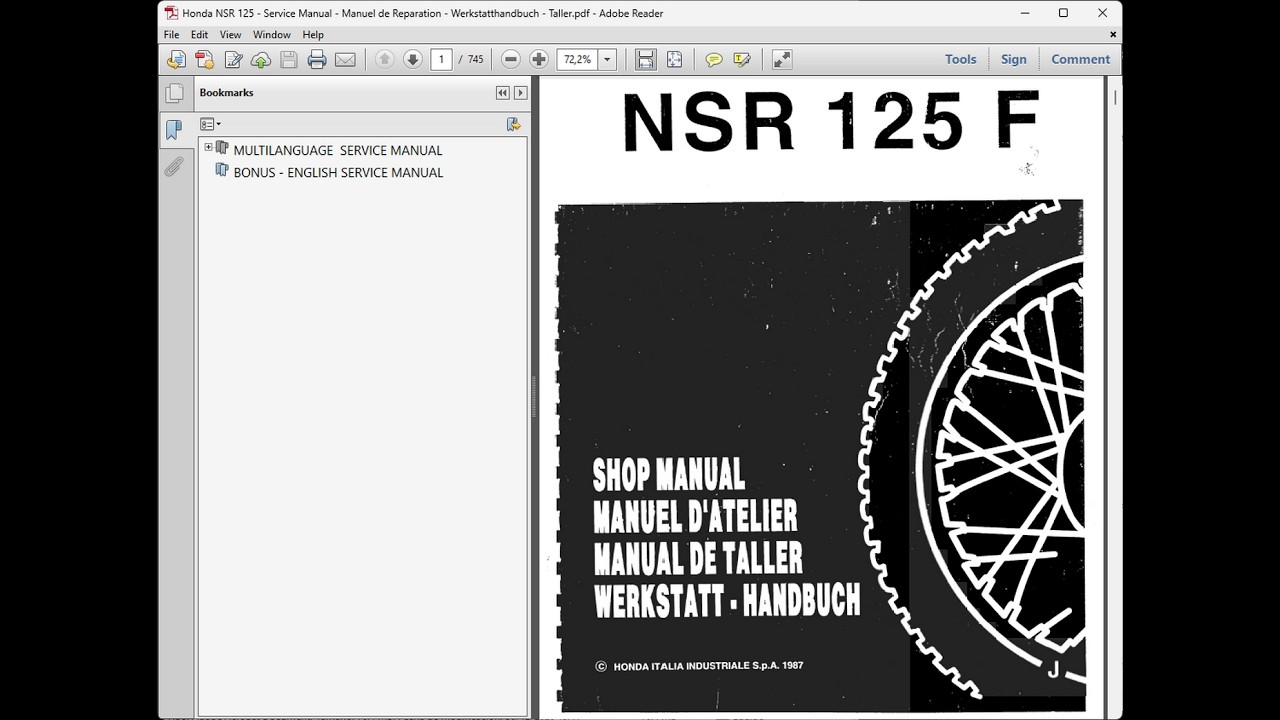Click the Create PDF online icon
Screen dimensions: 1280x720
tap(204, 60)
